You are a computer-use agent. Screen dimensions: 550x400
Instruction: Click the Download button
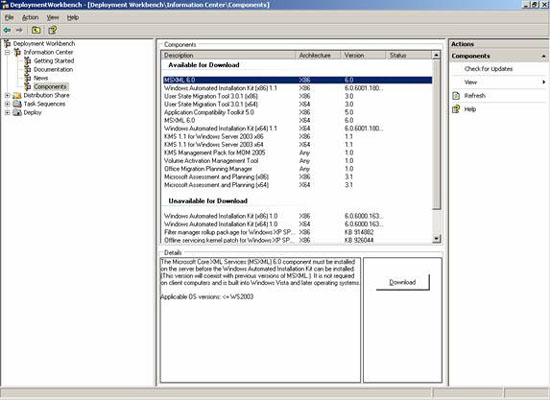pyautogui.click(x=402, y=282)
